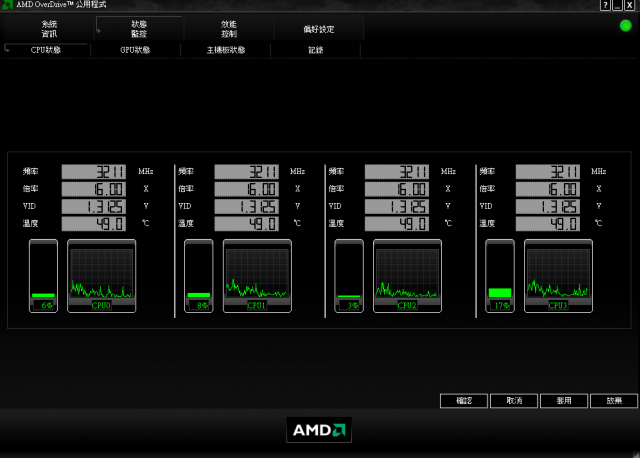This screenshot has width=640, height=458.
Task: Open the 偏好設定 tab
Action: (x=319, y=29)
